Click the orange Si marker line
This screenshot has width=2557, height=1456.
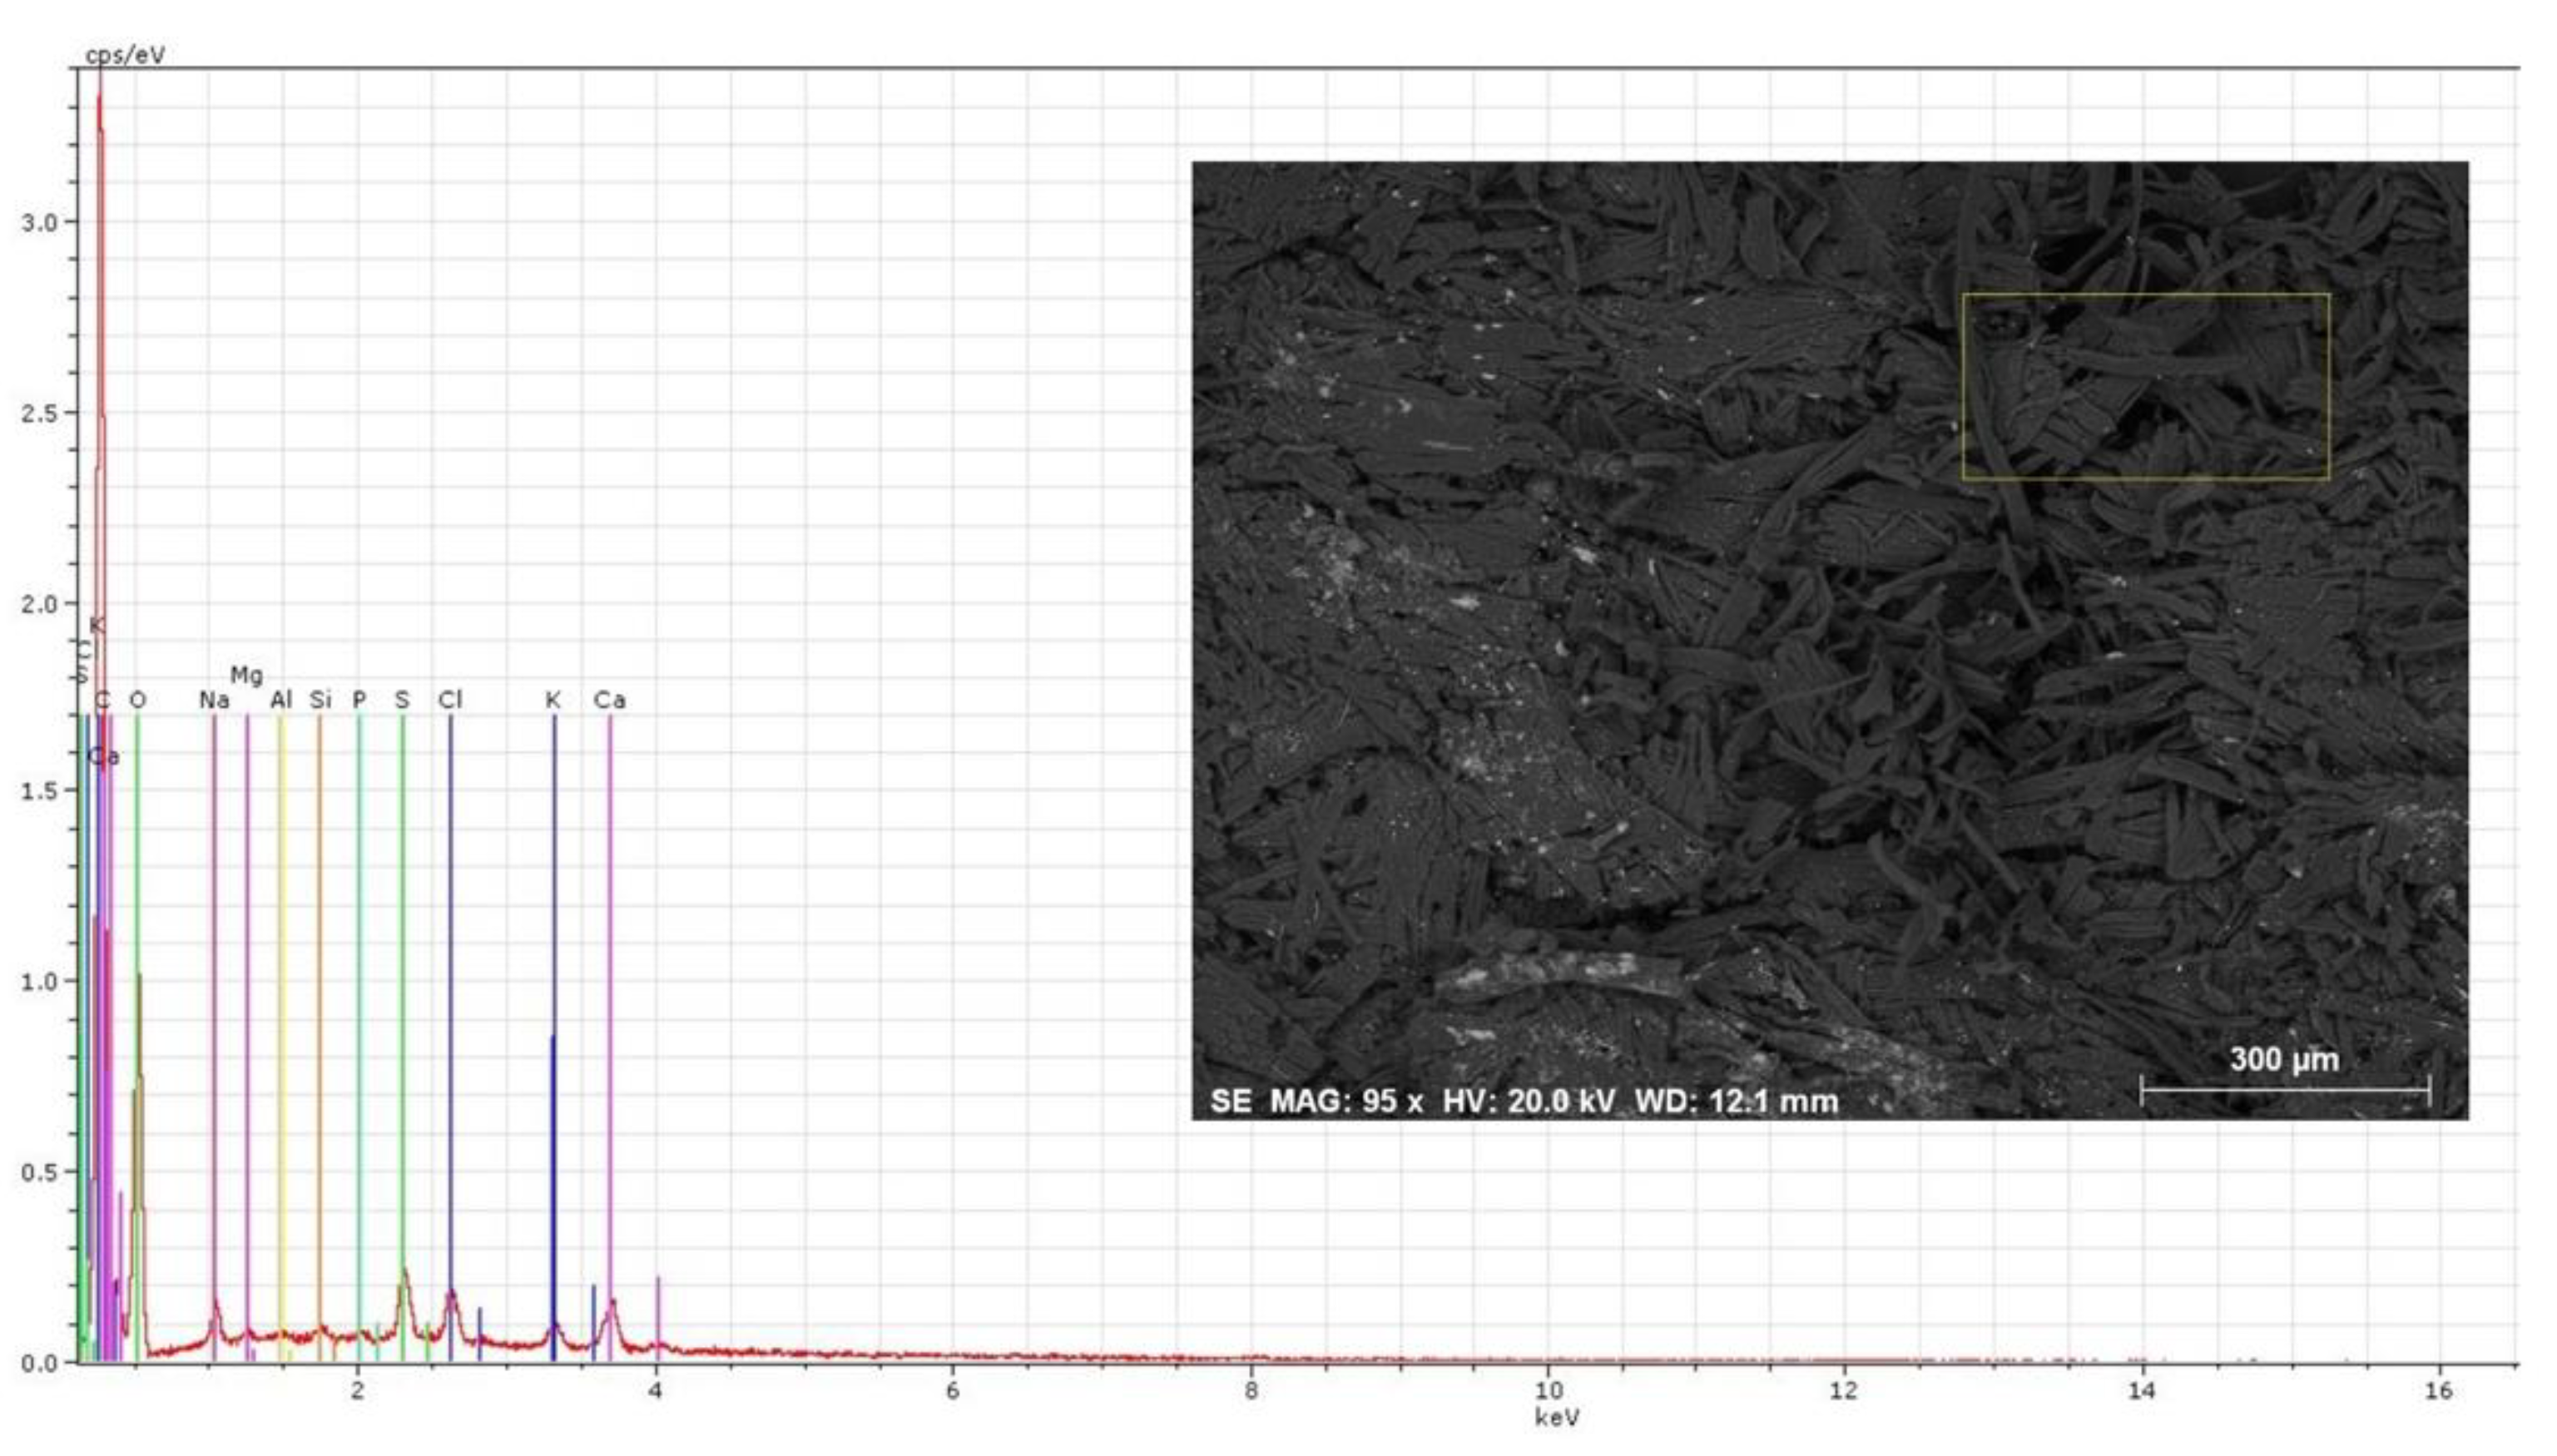(x=320, y=1000)
